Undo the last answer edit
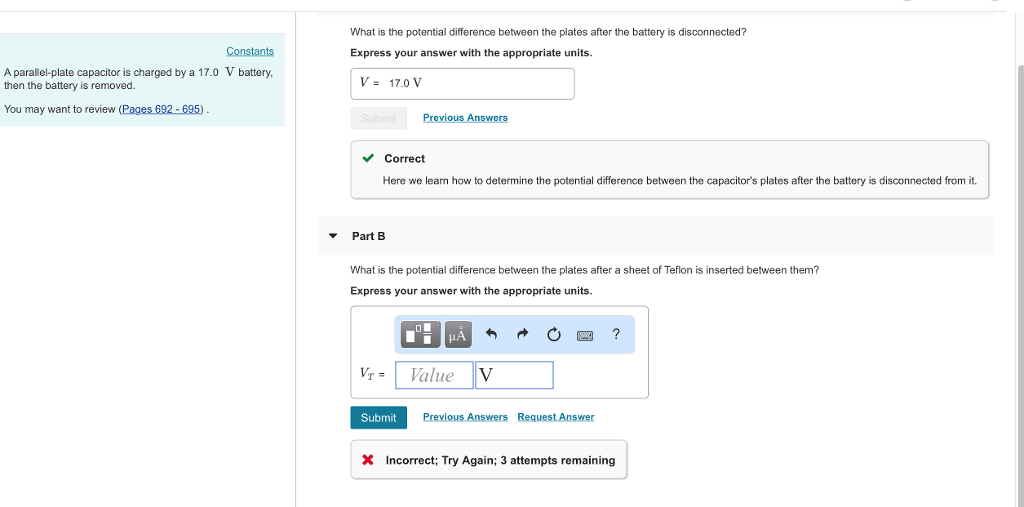The width and height of the screenshot is (1024, 507). click(x=491, y=334)
